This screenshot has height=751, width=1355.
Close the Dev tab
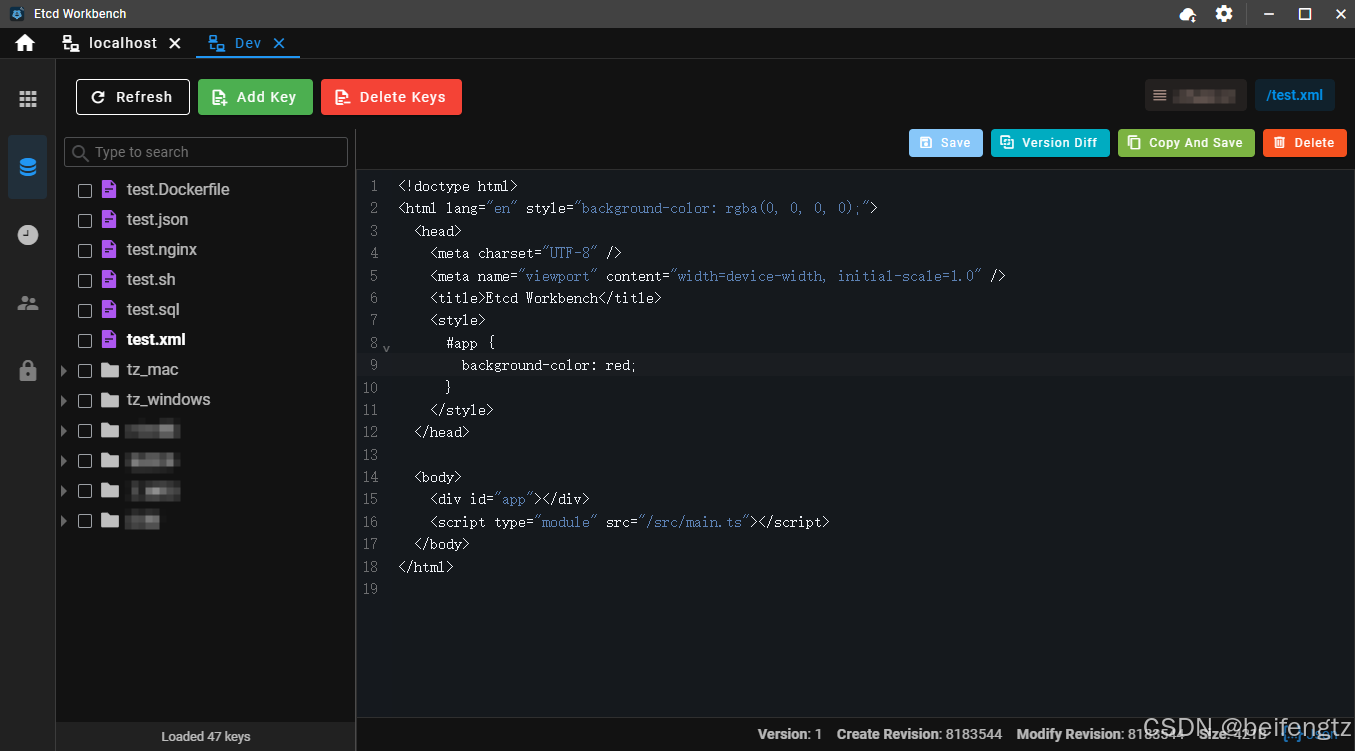[279, 43]
